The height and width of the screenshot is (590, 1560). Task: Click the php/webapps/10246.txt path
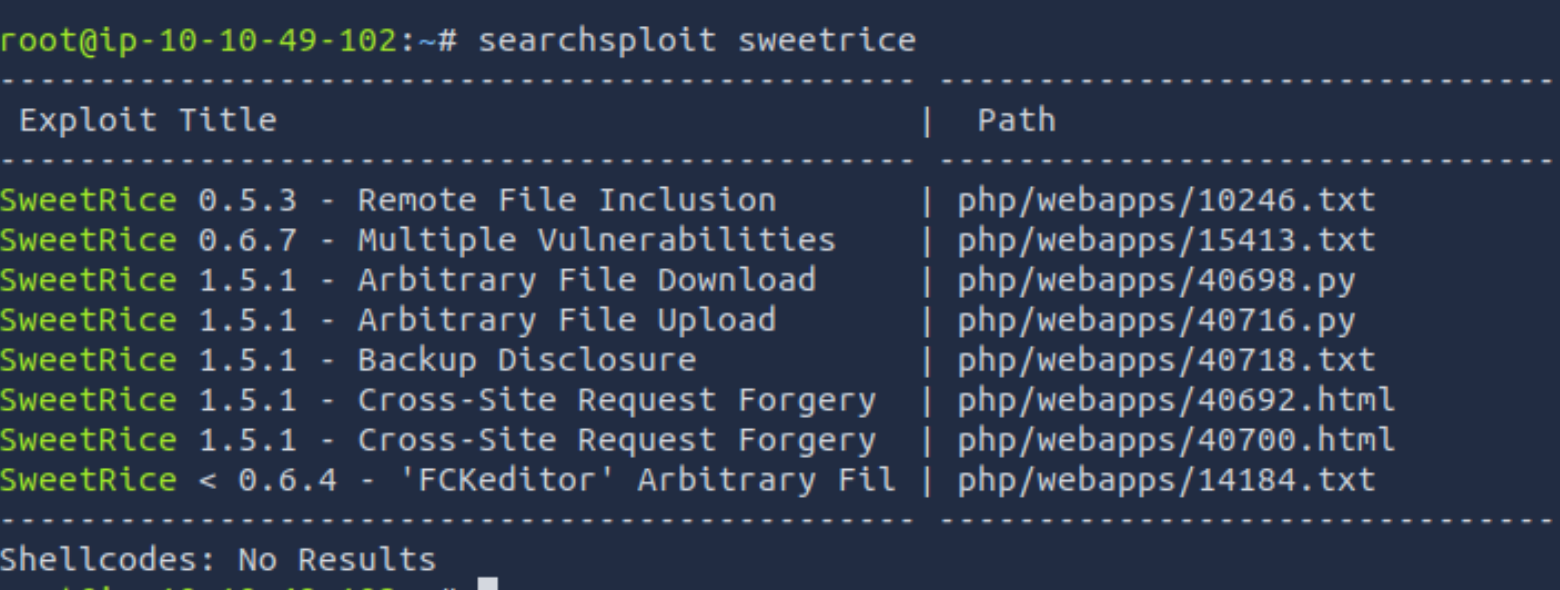pos(1166,200)
